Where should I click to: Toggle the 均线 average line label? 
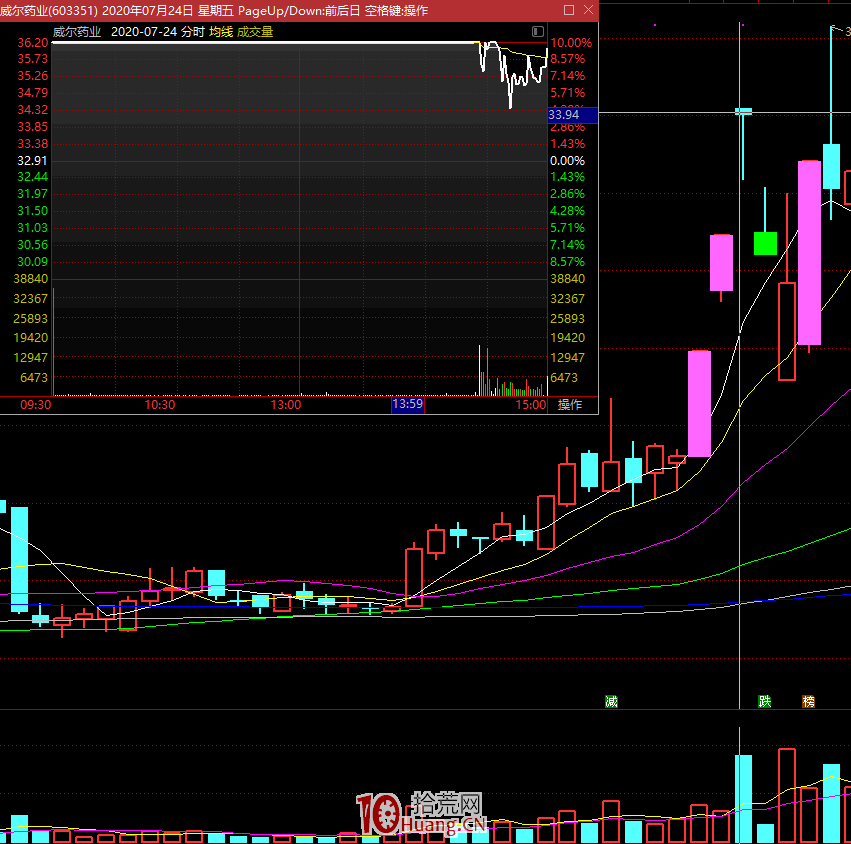pos(221,32)
